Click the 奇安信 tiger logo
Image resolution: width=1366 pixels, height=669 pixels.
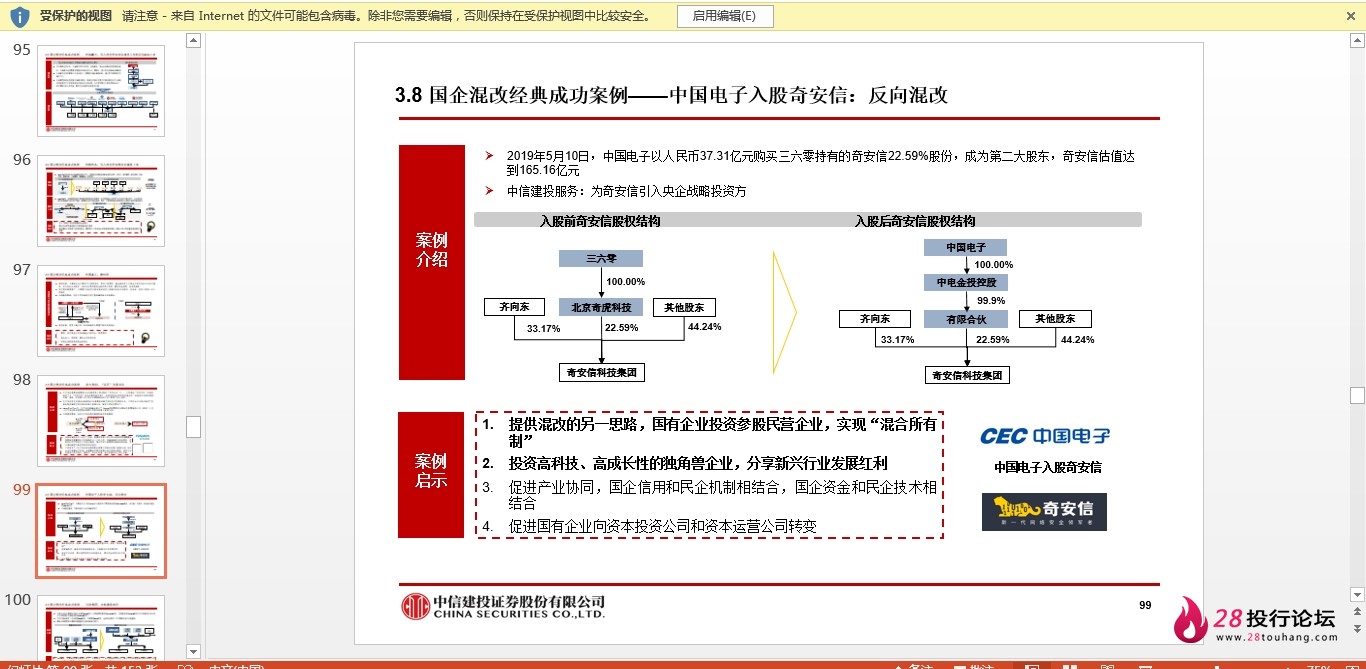1044,512
